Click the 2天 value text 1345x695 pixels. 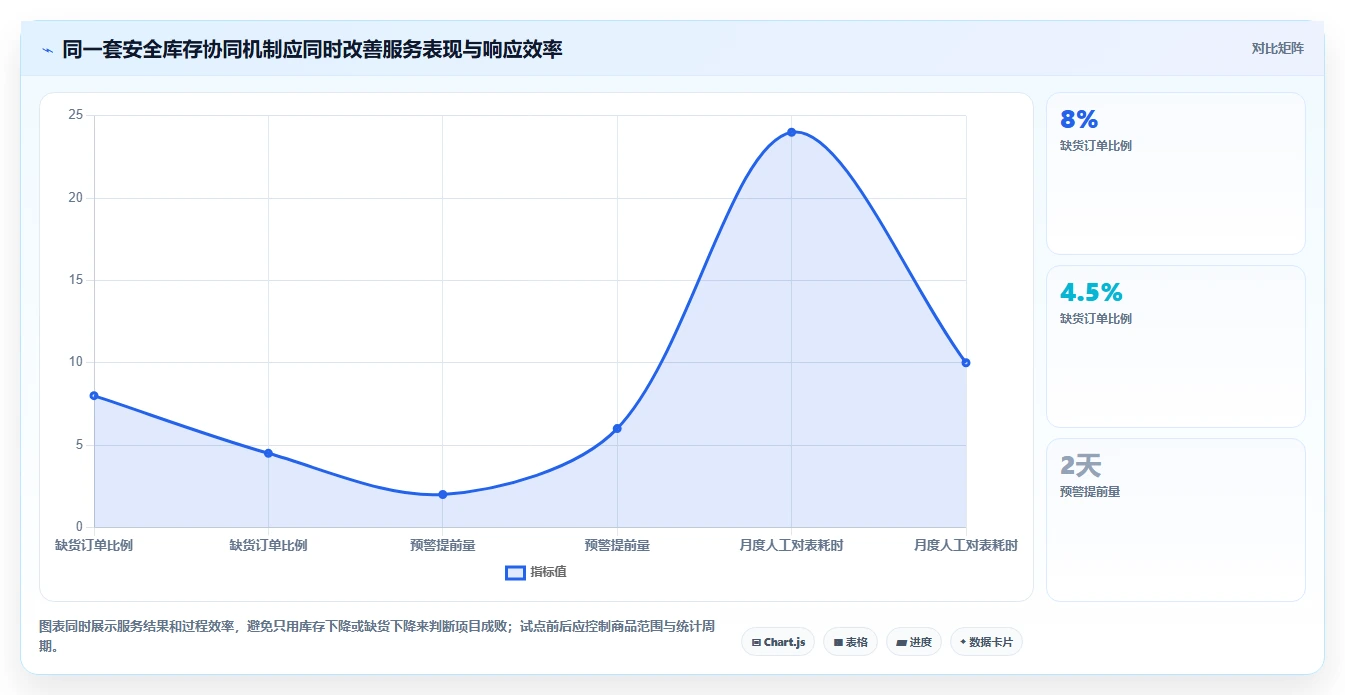(x=1081, y=465)
